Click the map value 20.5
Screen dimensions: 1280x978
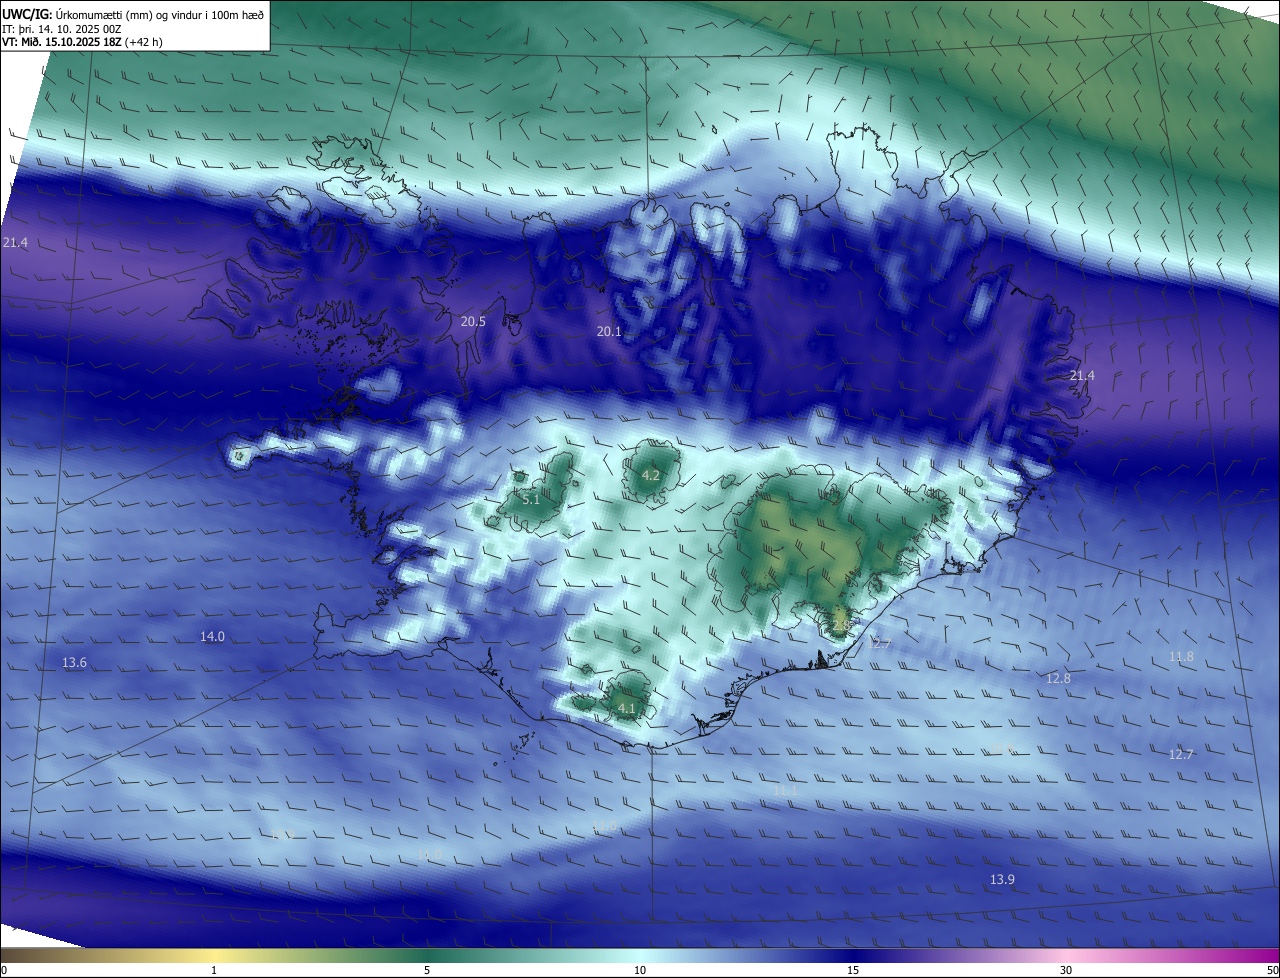[x=473, y=322]
